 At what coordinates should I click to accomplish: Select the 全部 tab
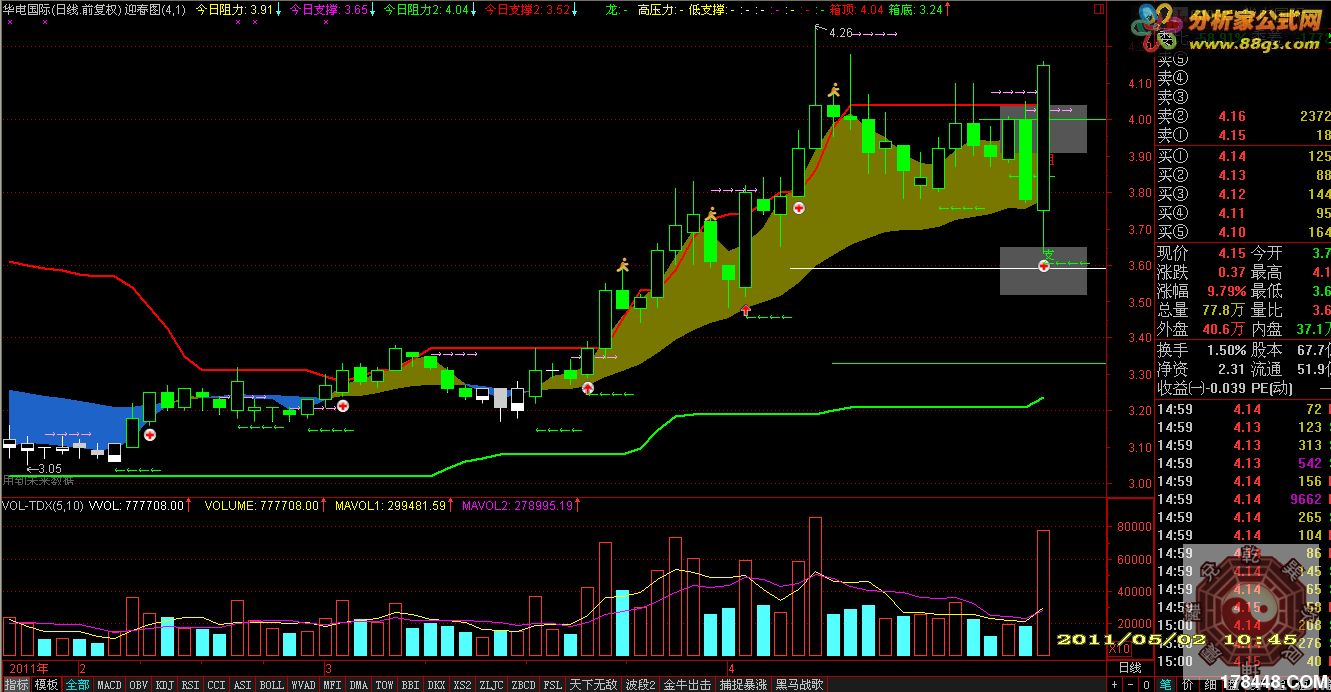[x=77, y=685]
